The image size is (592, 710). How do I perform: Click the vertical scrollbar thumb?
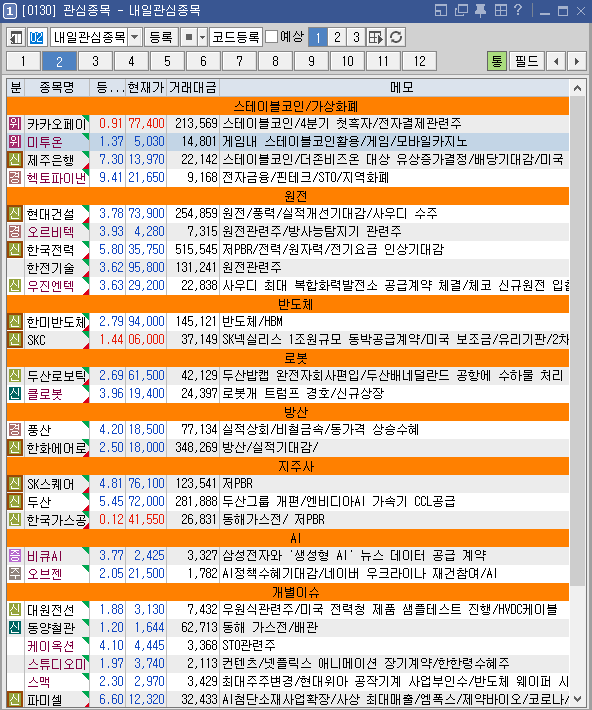[577, 340]
